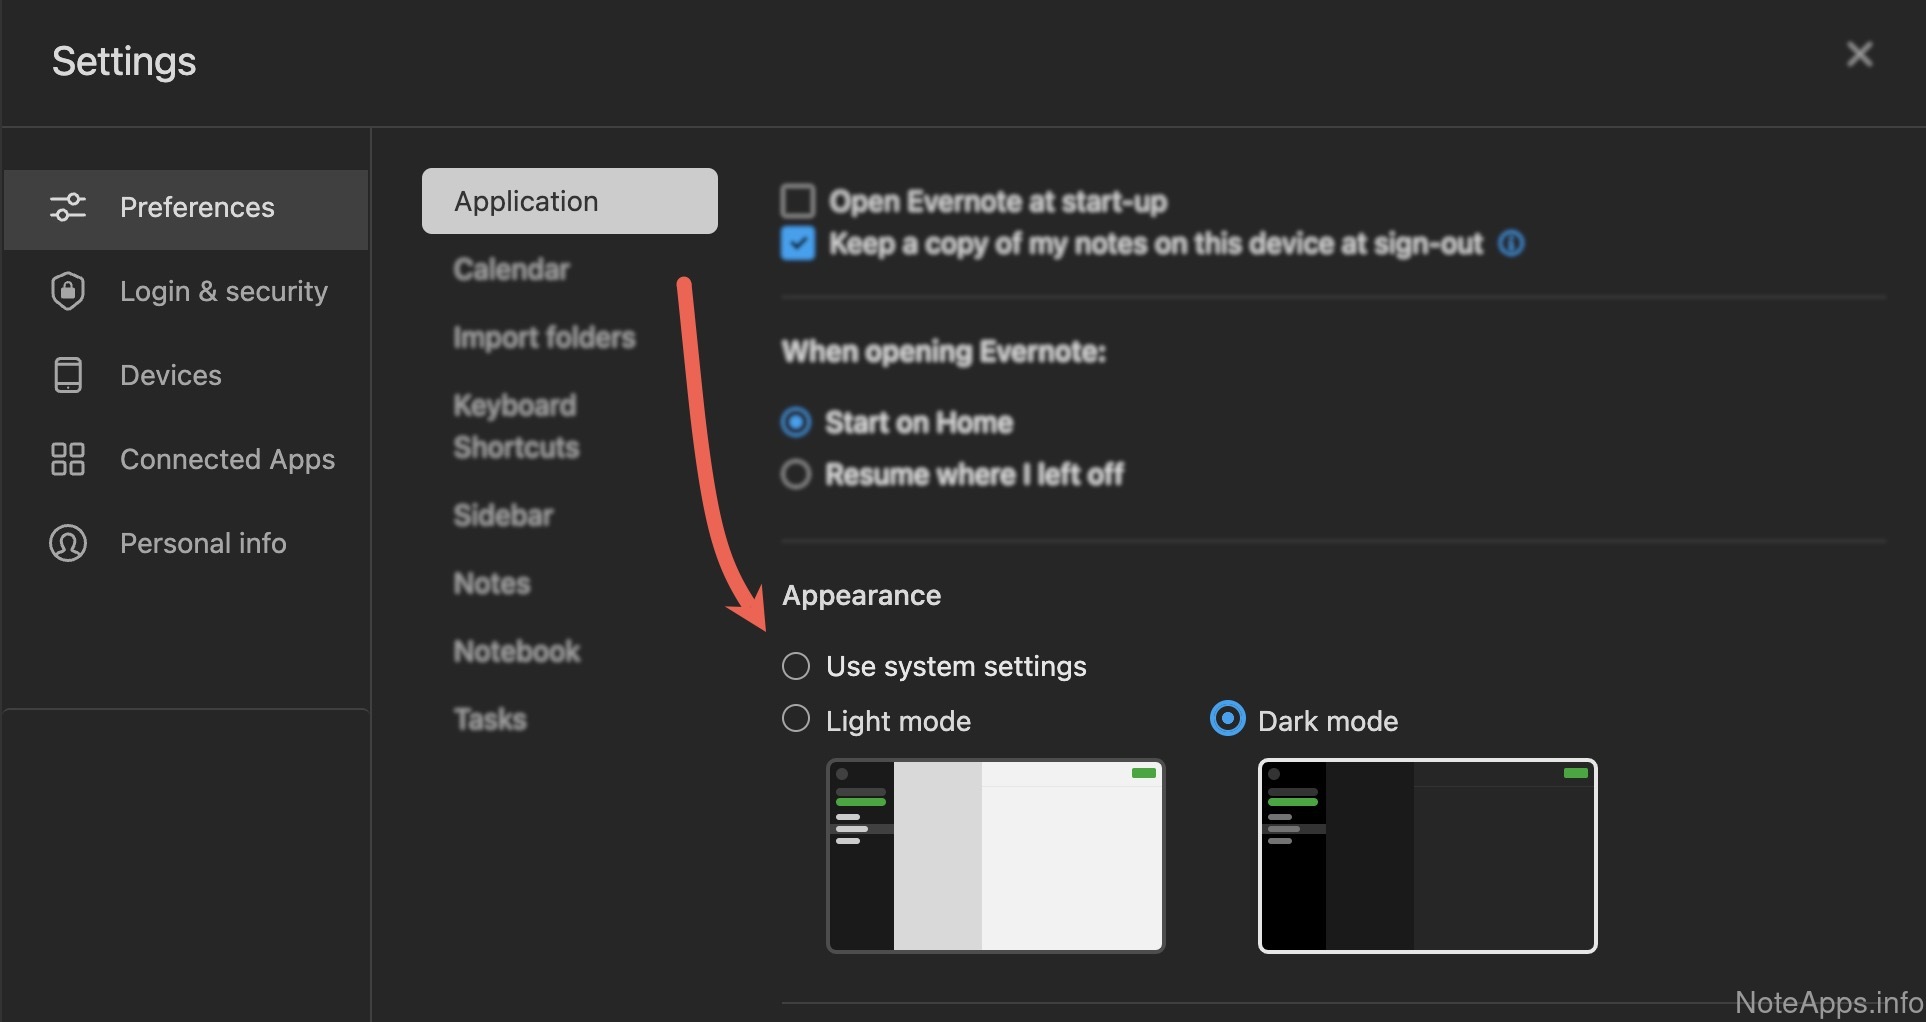Uncheck Keep a copy of my notes
The width and height of the screenshot is (1926, 1022).
[797, 244]
